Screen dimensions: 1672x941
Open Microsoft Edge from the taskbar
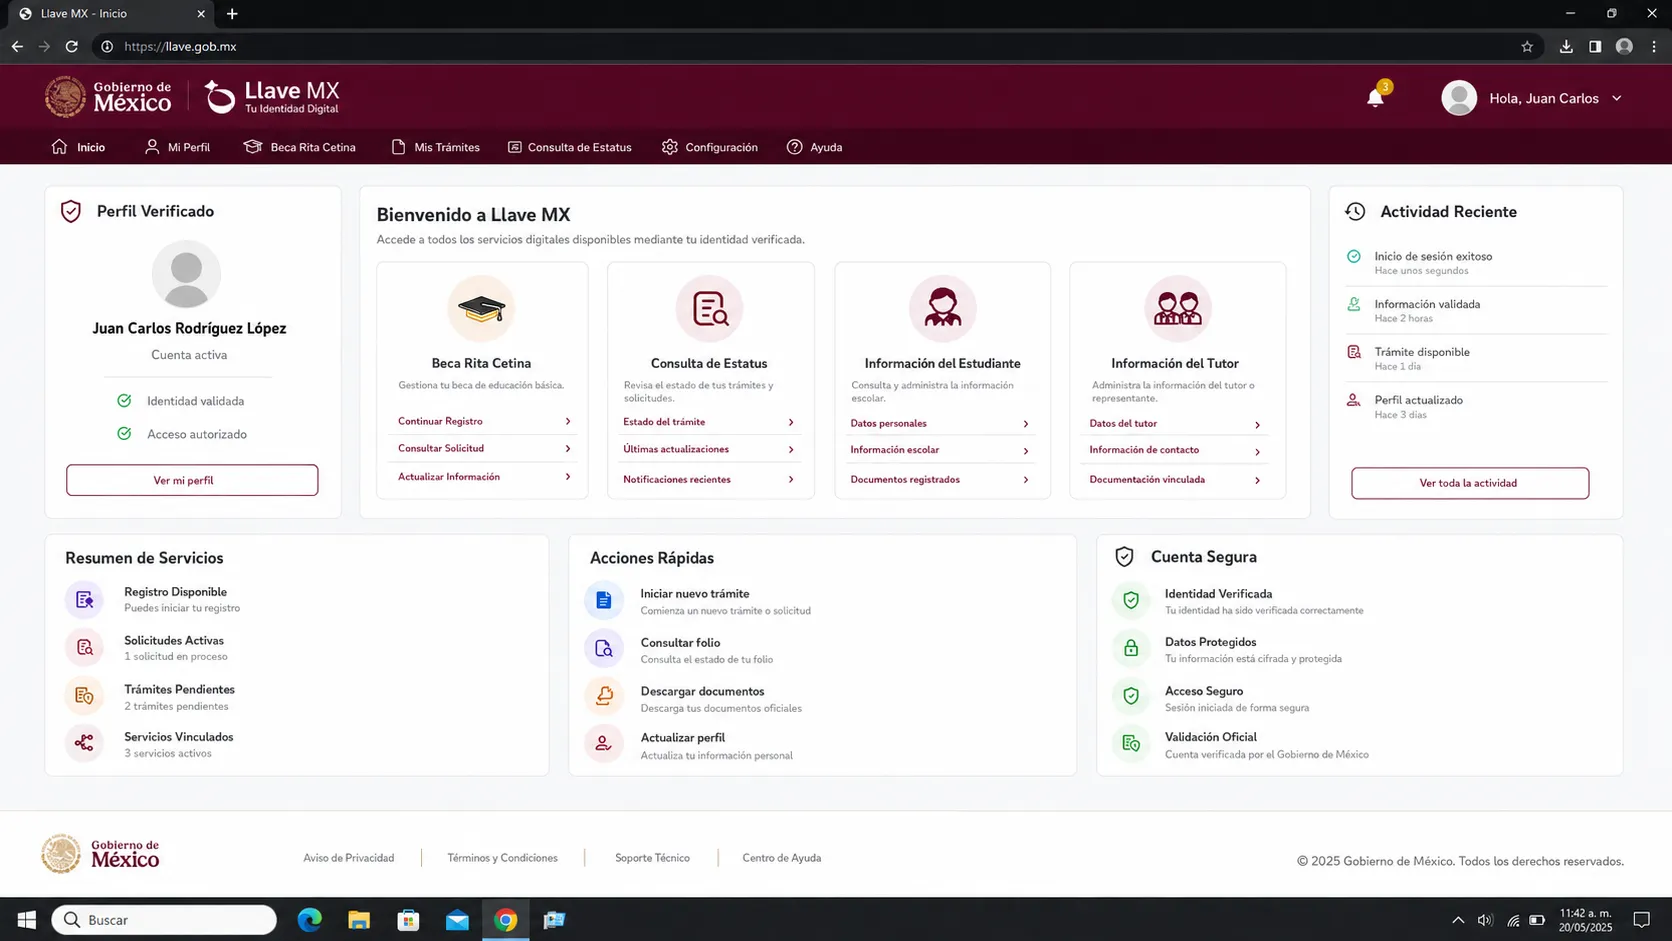click(x=310, y=919)
